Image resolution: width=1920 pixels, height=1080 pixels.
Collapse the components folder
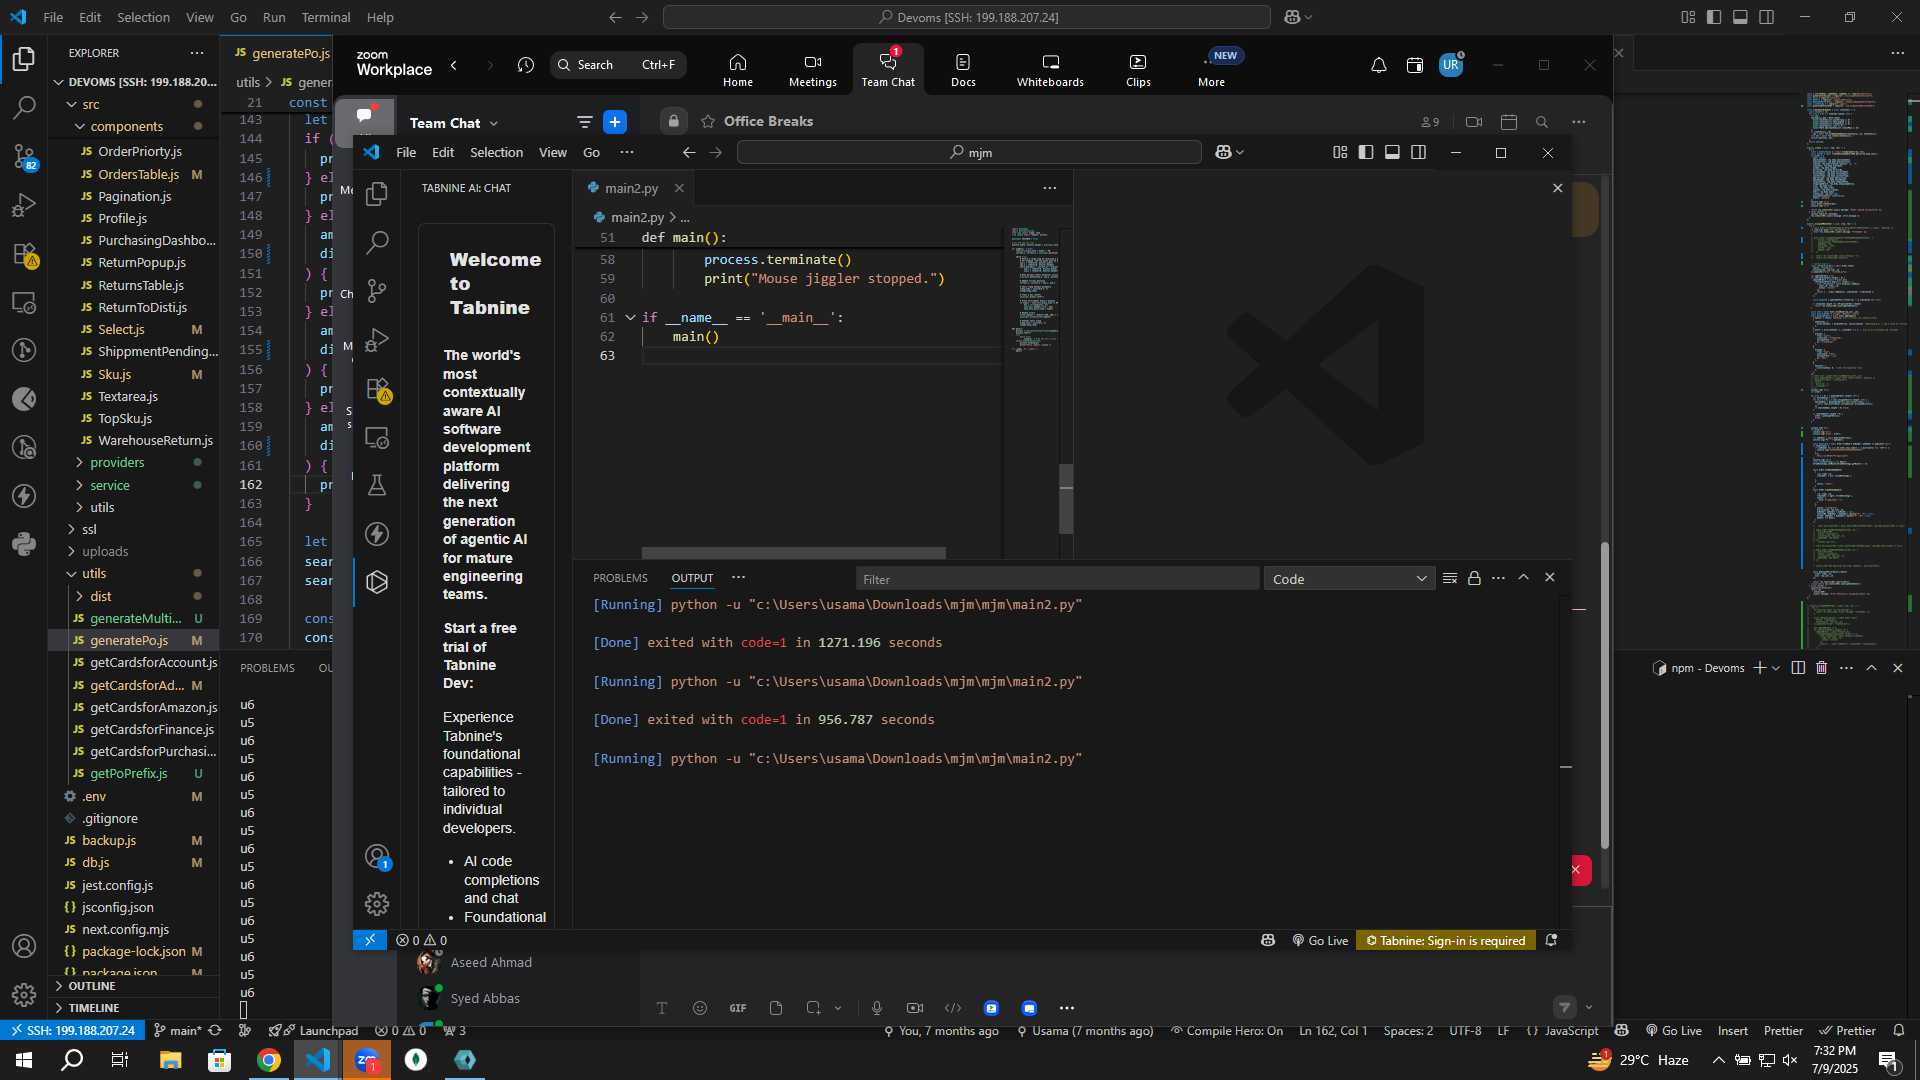click(80, 126)
